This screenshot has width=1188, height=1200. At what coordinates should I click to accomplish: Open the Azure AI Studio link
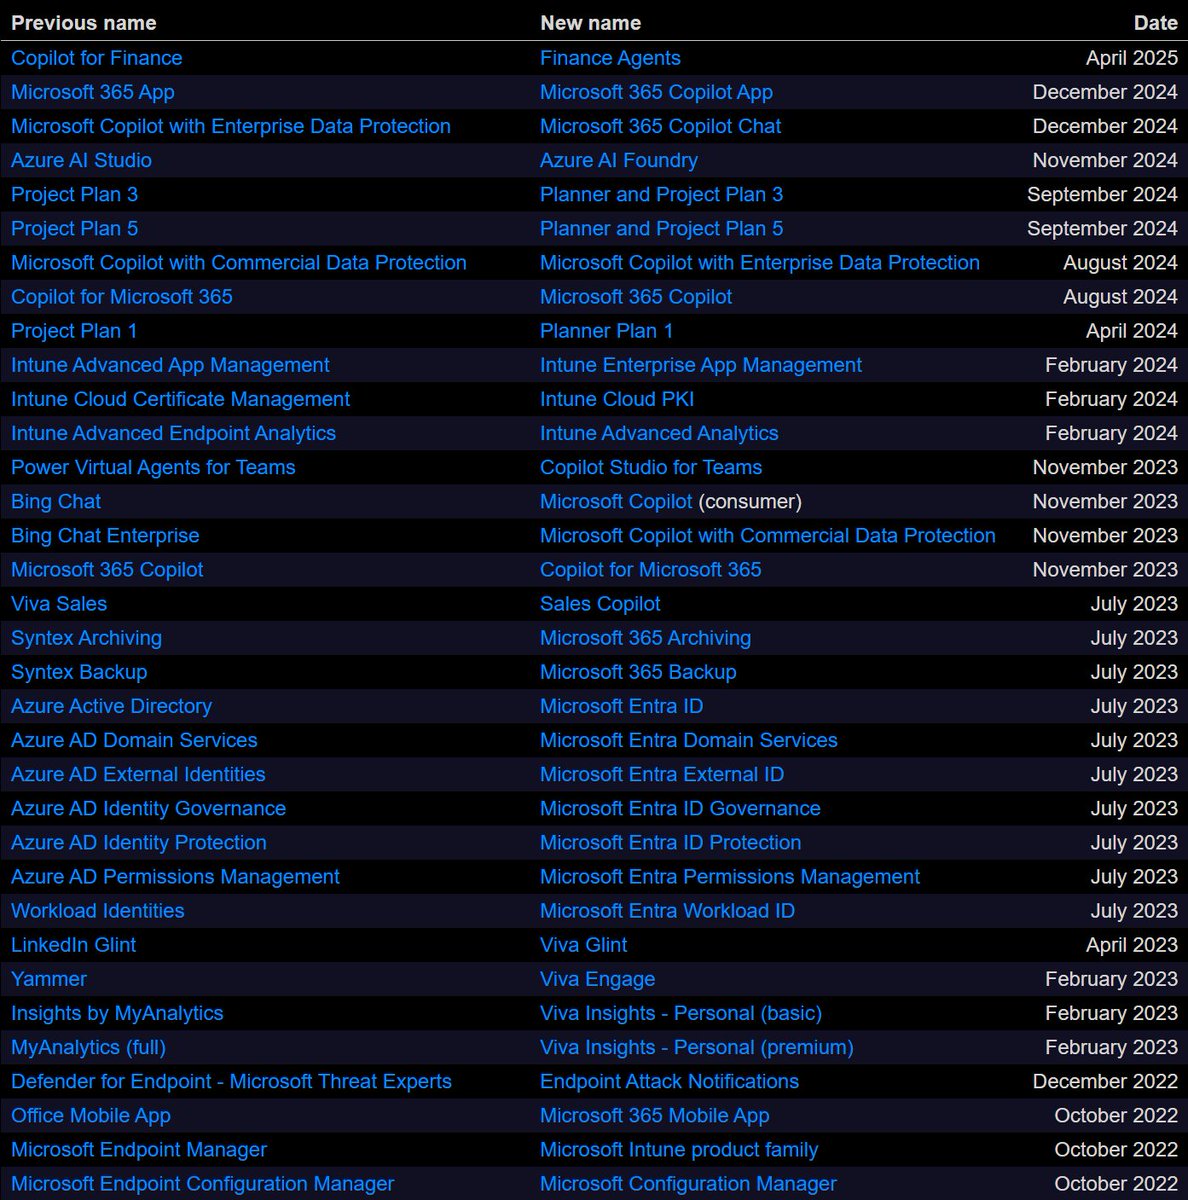(82, 160)
